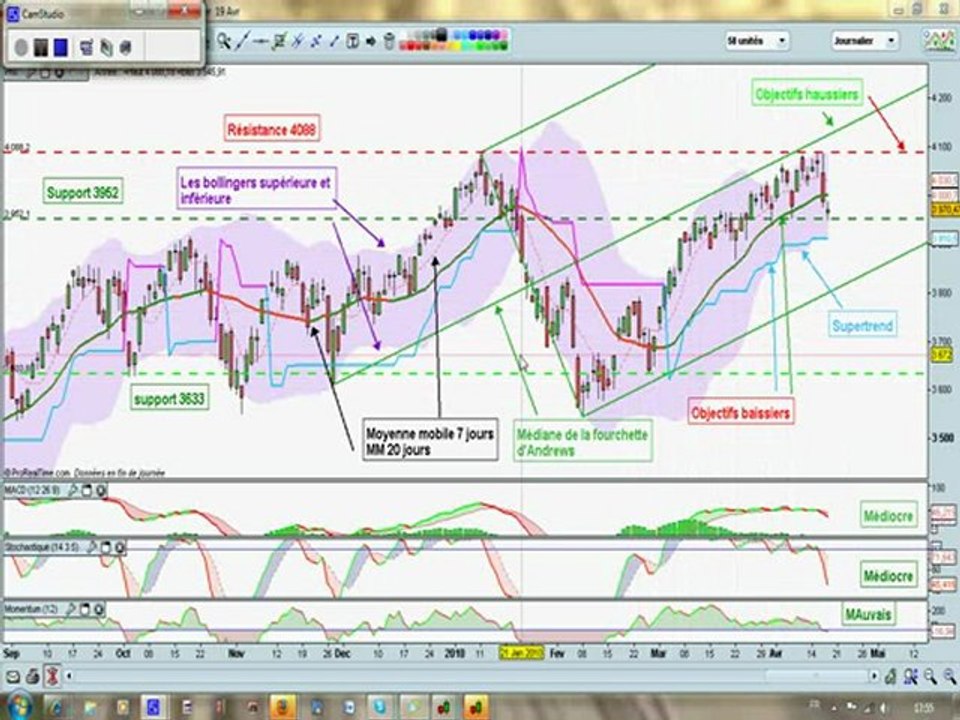The width and height of the screenshot is (960, 720).
Task: Click the chart icon right of Journalier dropdown
Action: coord(939,40)
